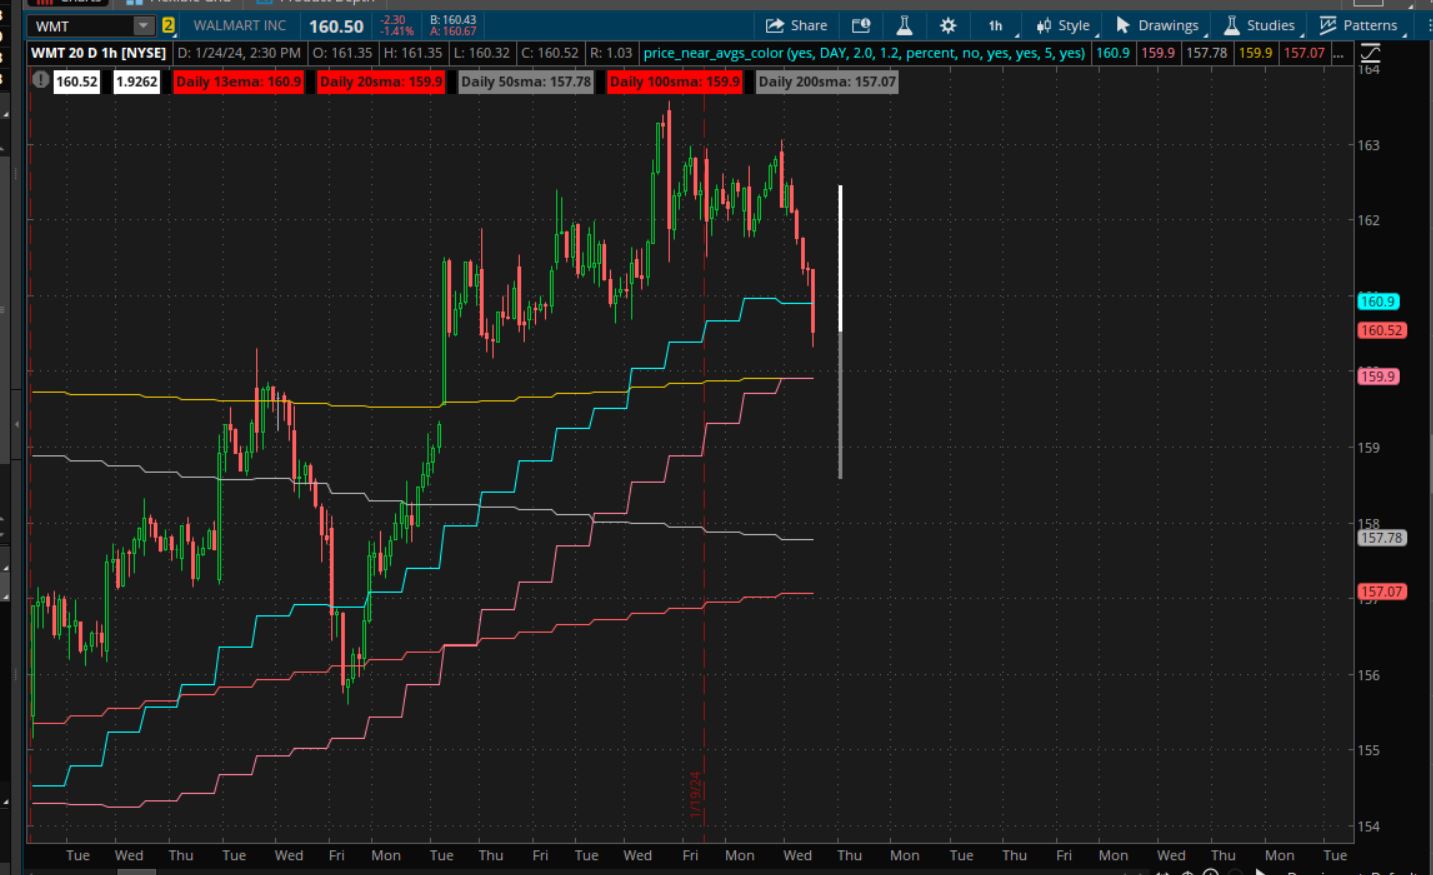Open the Patterns menu
The height and width of the screenshot is (875, 1433).
click(1358, 25)
